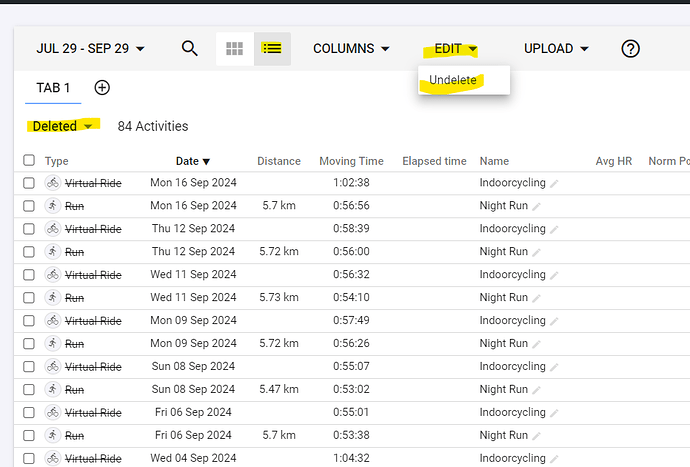
Task: Sort by the Moving Time column header
Action: pos(352,161)
